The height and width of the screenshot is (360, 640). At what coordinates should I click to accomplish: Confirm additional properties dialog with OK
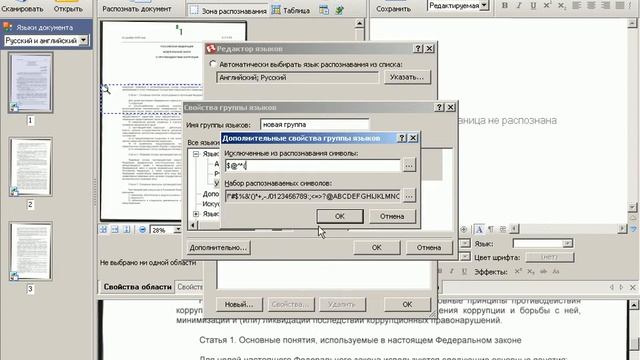340,216
